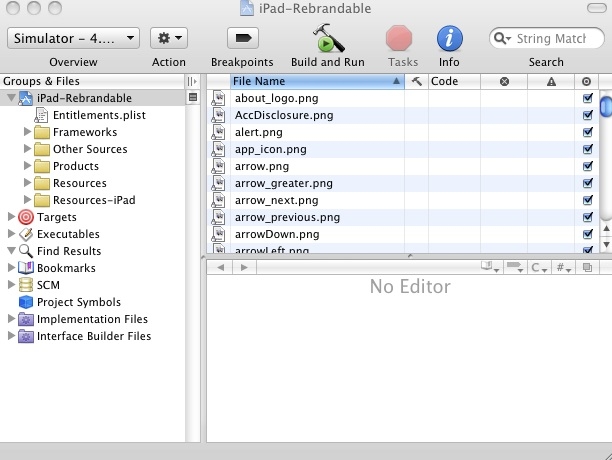Select the Project Symbols cube icon
612x460 pixels.
(26, 302)
